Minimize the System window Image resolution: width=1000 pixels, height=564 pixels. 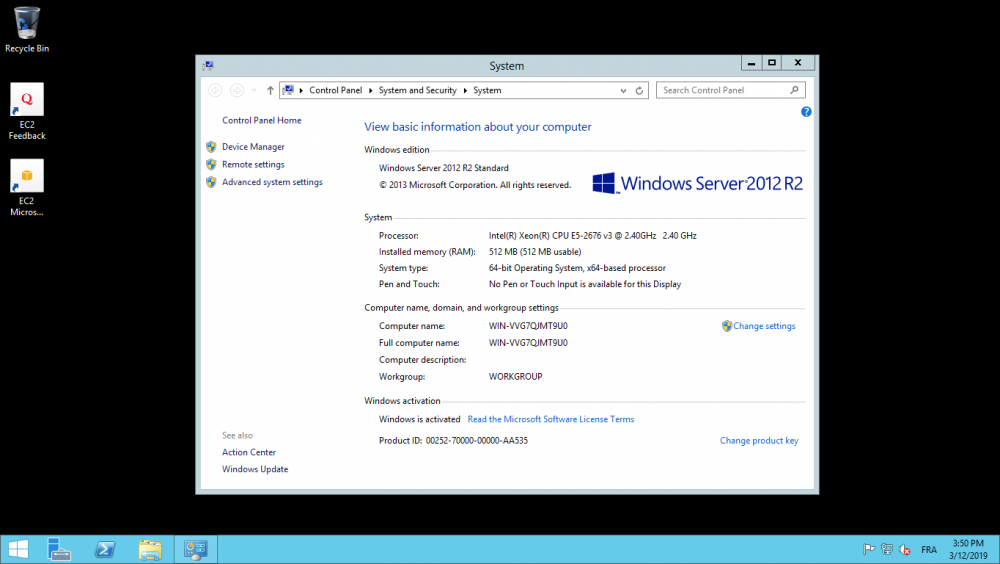point(751,63)
